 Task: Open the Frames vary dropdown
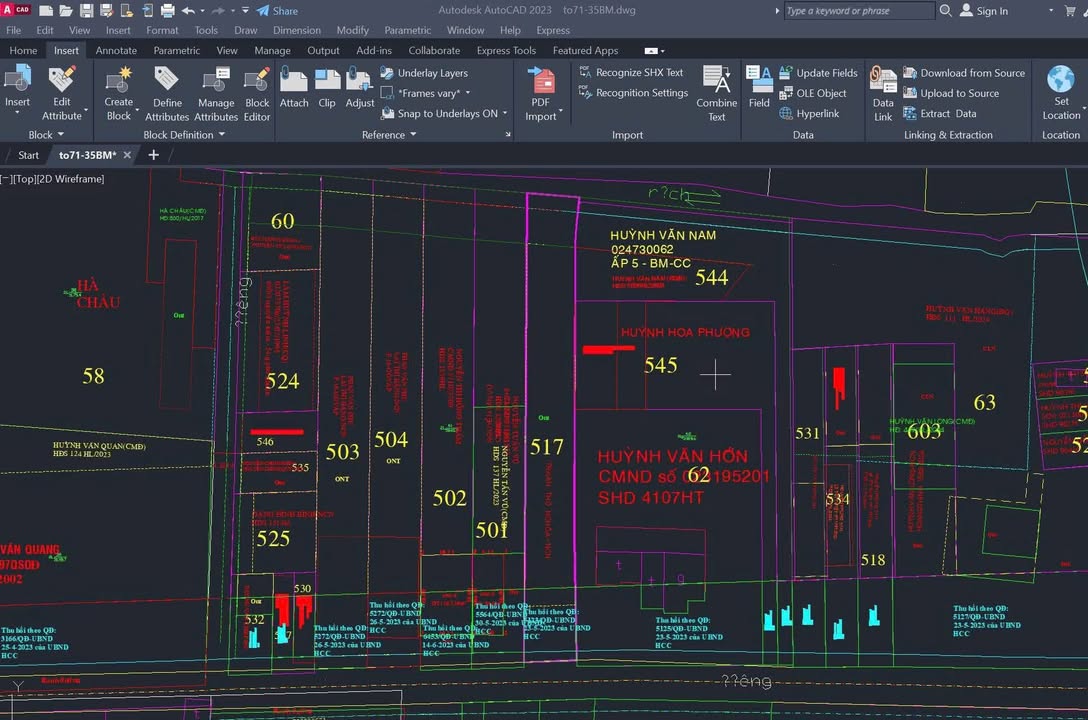pos(435,93)
